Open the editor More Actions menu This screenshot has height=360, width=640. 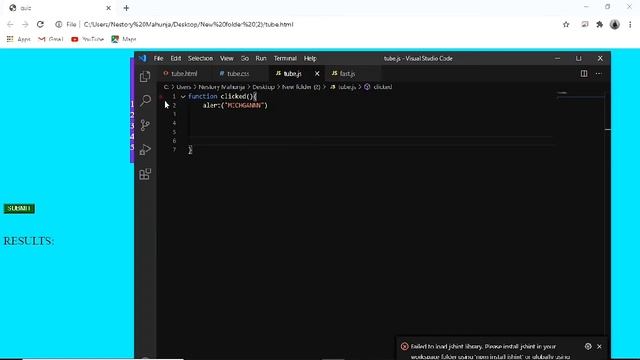[599, 73]
